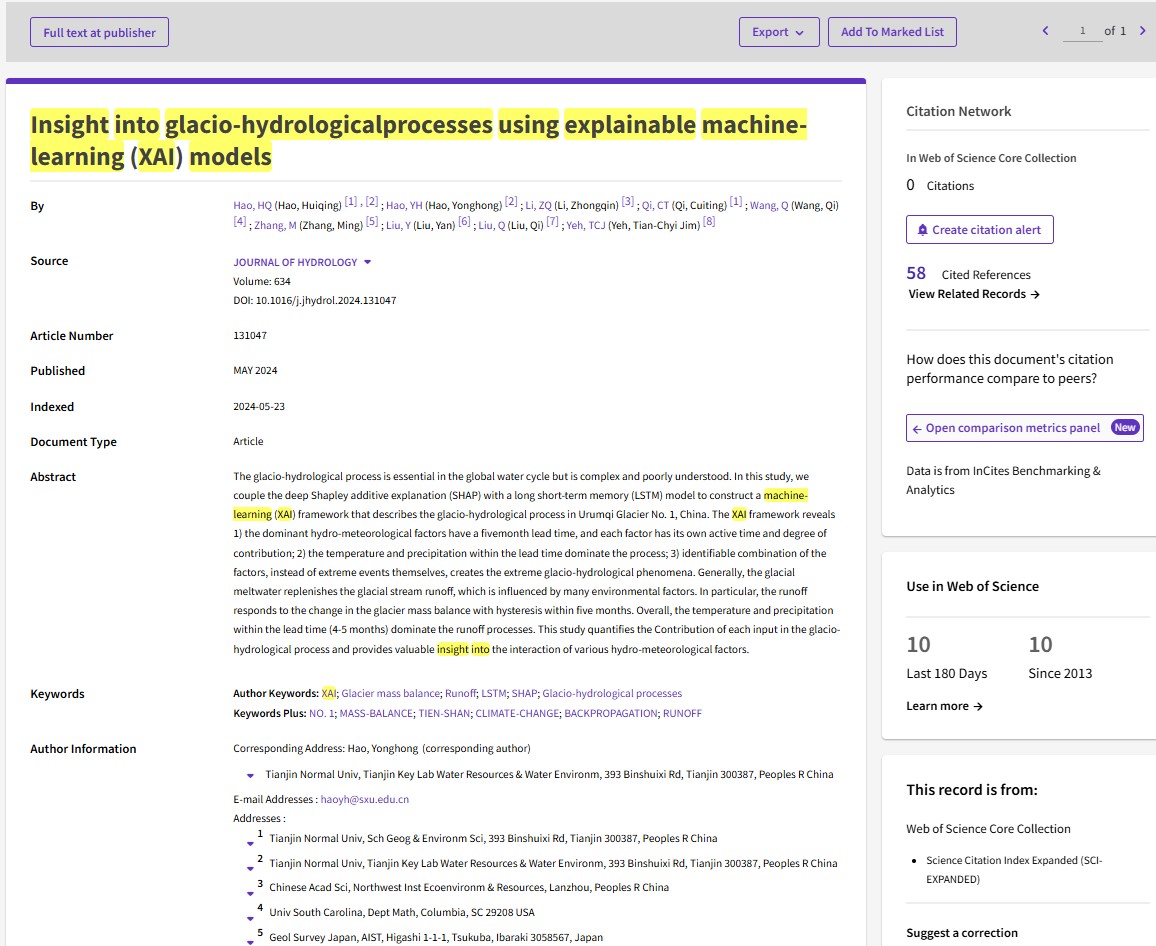Click affiliation superscript [5] after Zhang, Ming
1156x946 pixels.
click(372, 221)
